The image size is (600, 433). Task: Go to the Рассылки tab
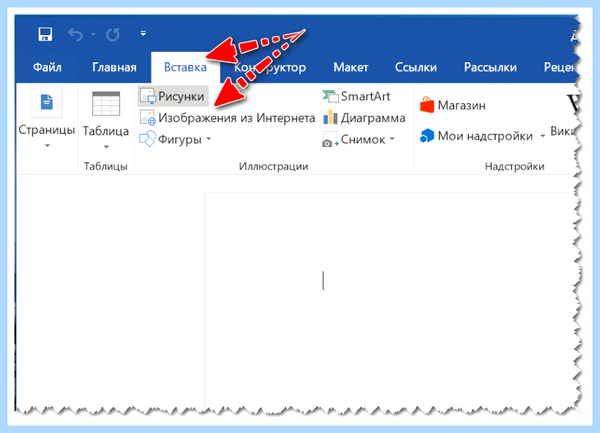(490, 67)
